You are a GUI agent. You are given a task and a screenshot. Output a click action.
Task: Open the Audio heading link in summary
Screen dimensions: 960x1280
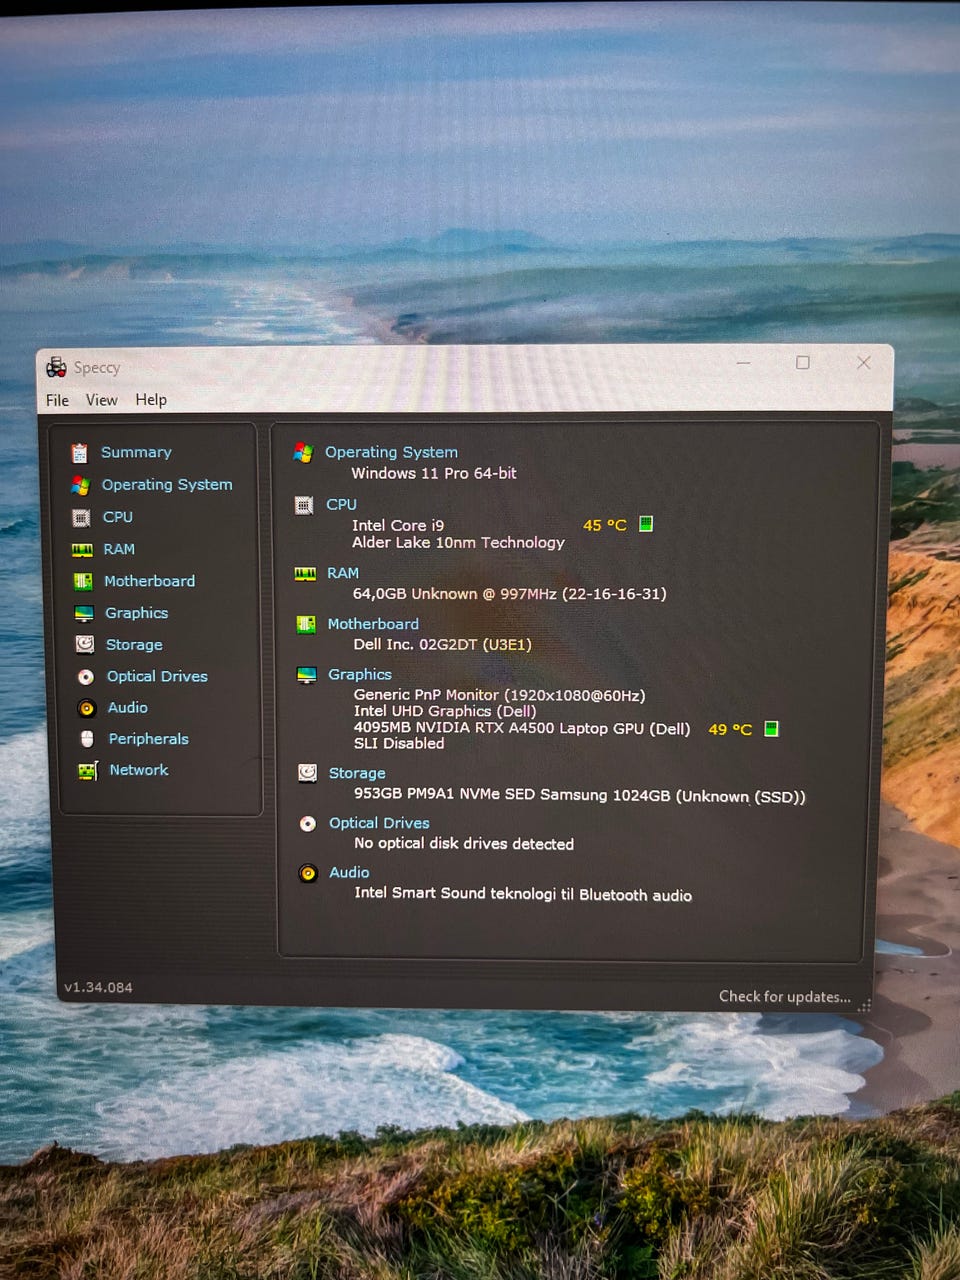coord(349,872)
